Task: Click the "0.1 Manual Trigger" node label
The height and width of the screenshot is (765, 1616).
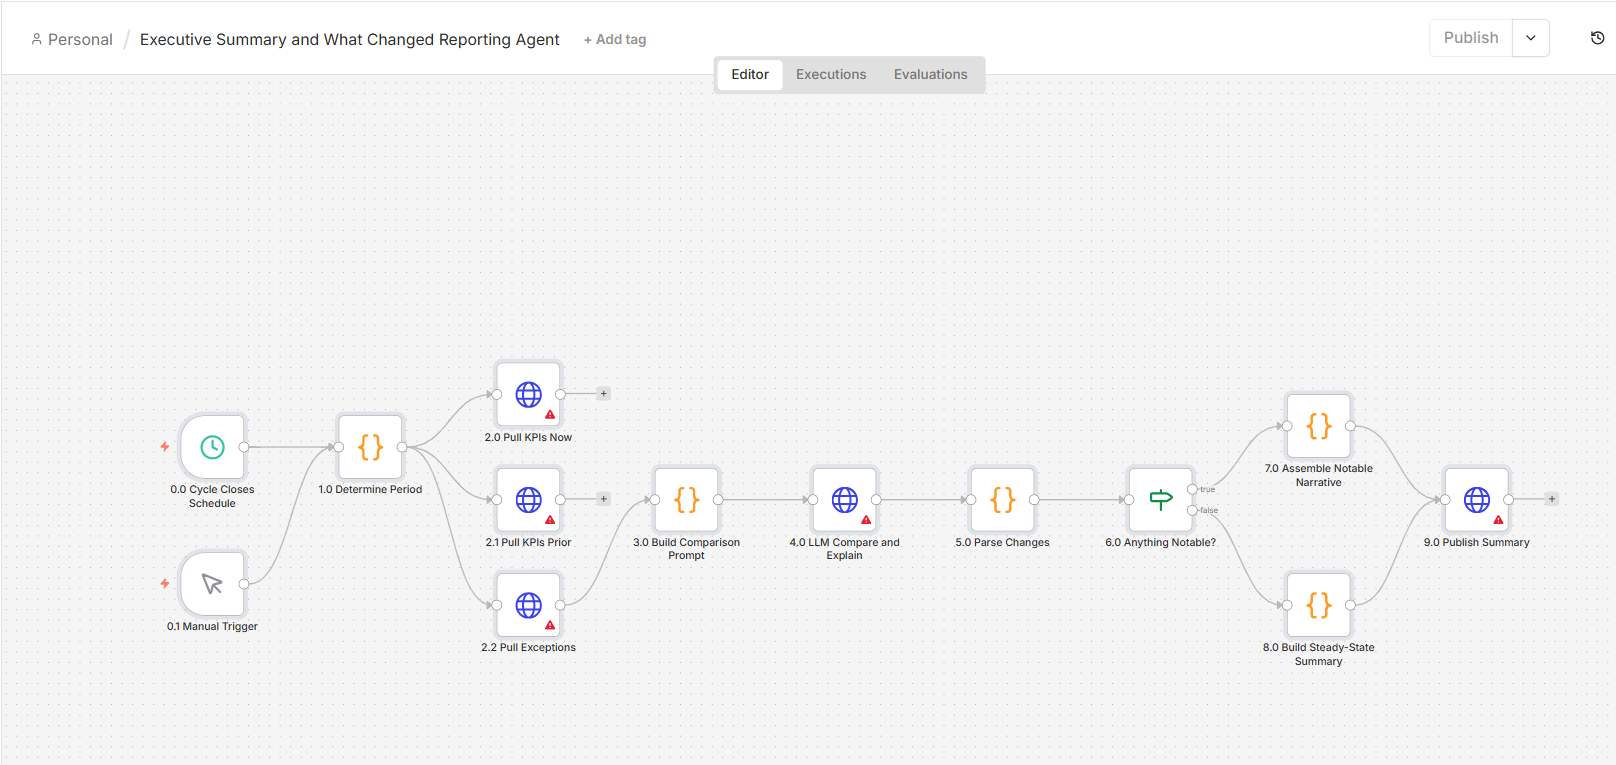Action: coord(212,627)
